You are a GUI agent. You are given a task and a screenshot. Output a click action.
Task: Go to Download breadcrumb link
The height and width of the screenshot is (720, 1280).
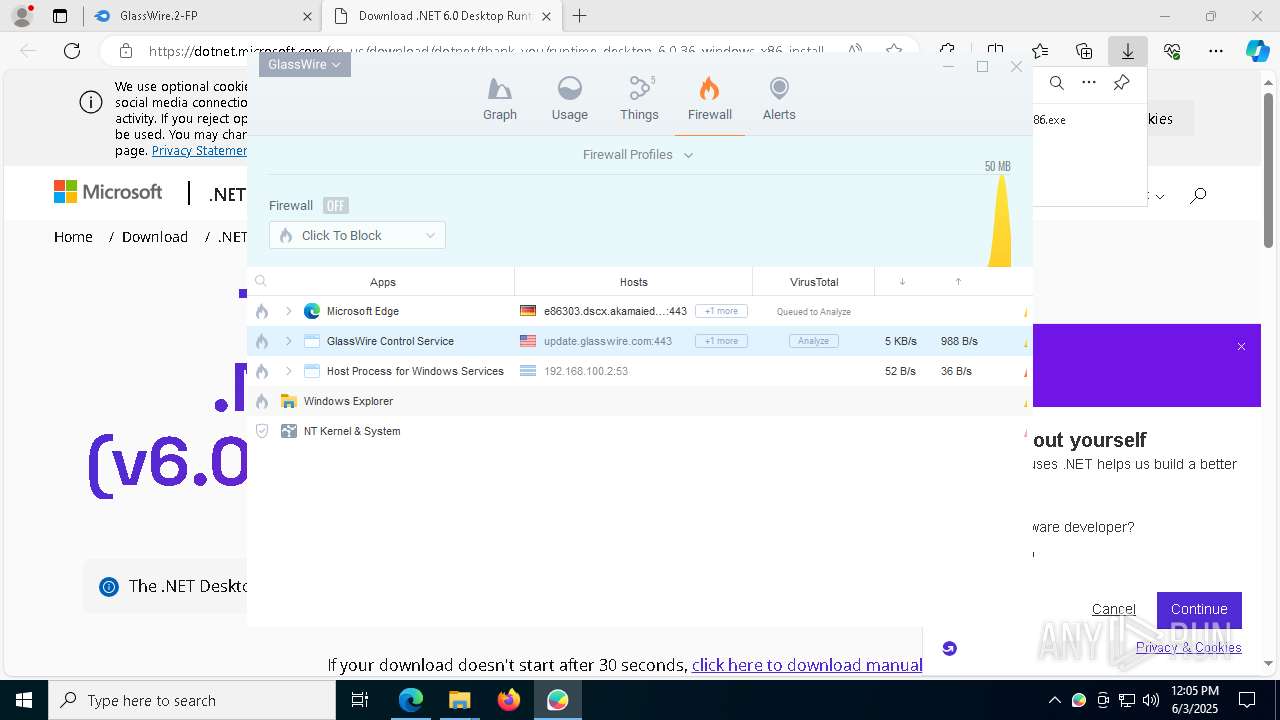tap(155, 237)
